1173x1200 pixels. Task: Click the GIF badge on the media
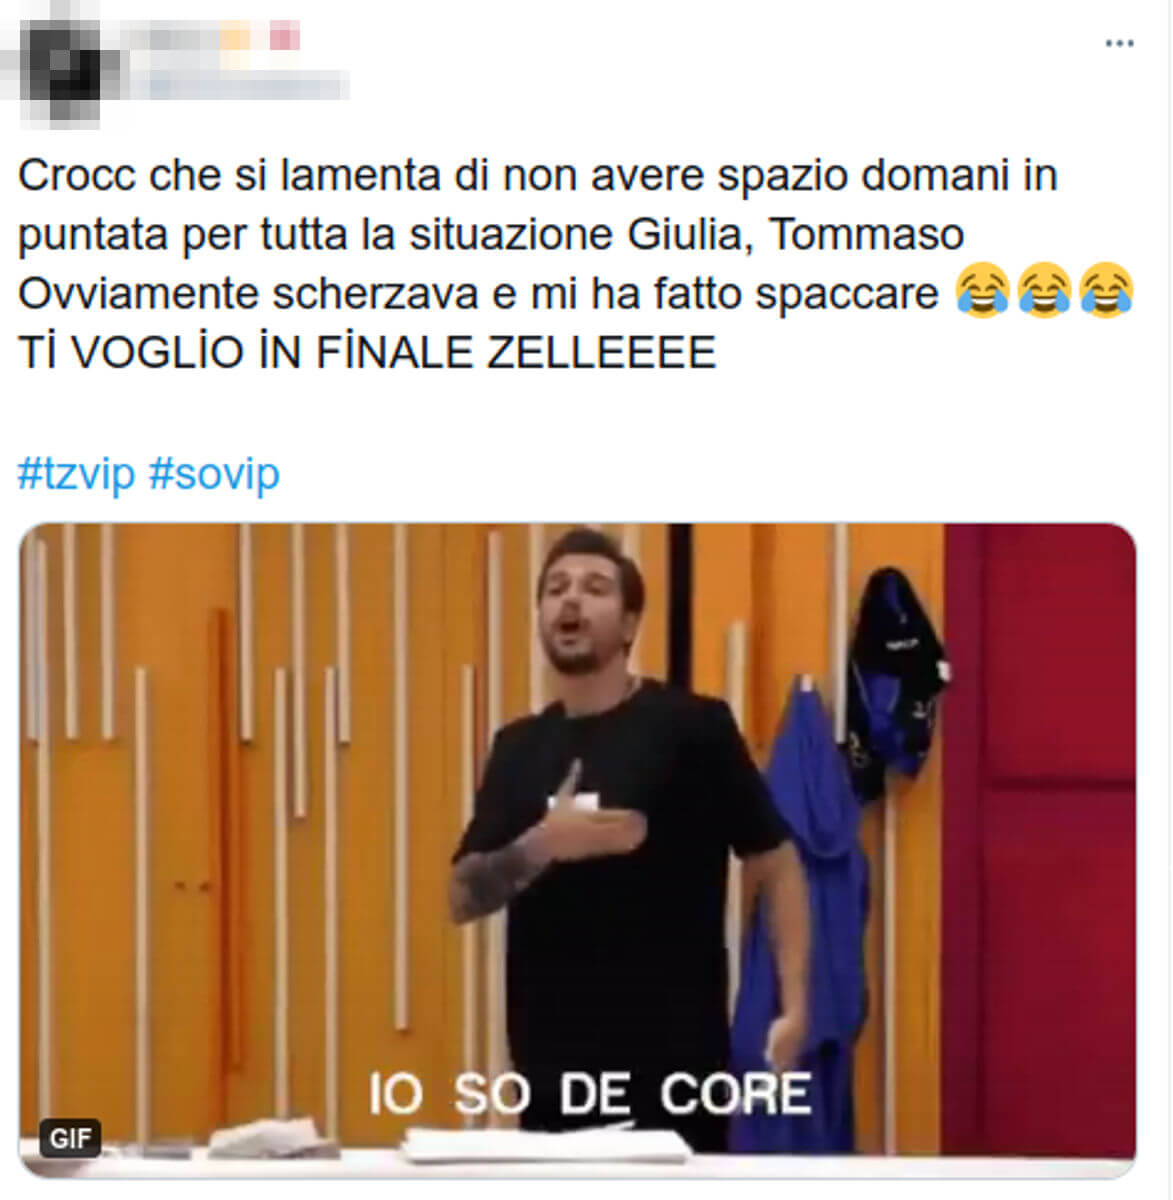point(70,1138)
